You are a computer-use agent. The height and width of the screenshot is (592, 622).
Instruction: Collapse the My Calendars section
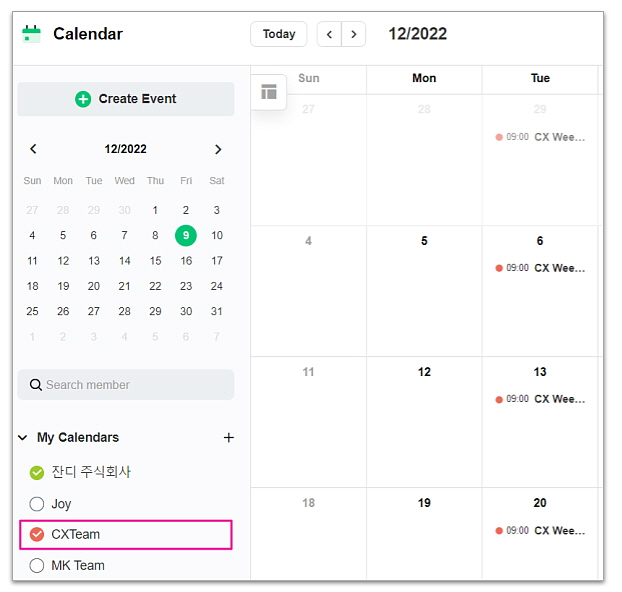click(23, 438)
